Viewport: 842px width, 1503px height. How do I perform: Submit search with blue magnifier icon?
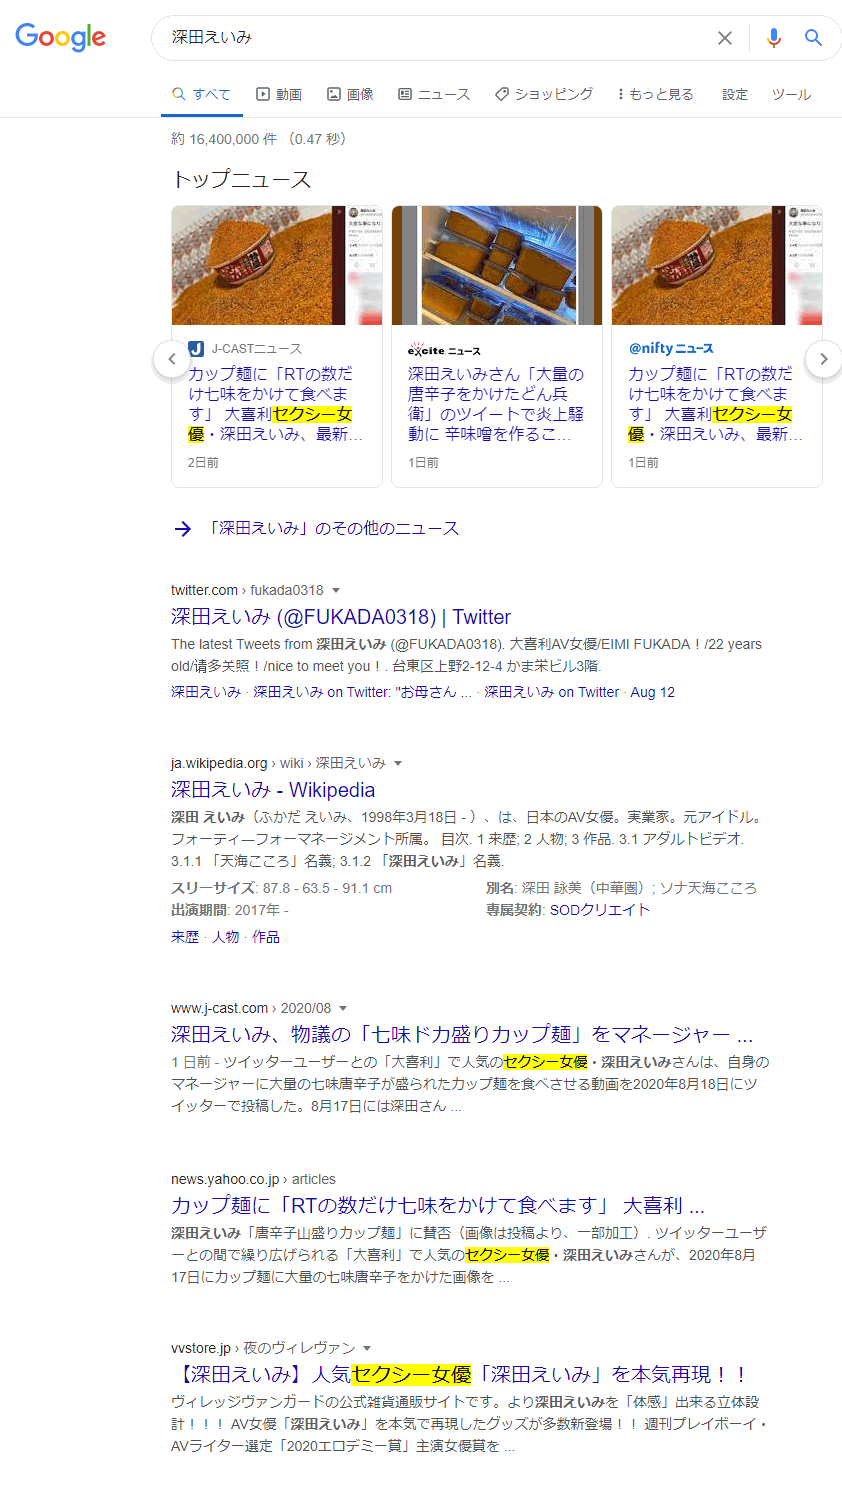(x=813, y=38)
